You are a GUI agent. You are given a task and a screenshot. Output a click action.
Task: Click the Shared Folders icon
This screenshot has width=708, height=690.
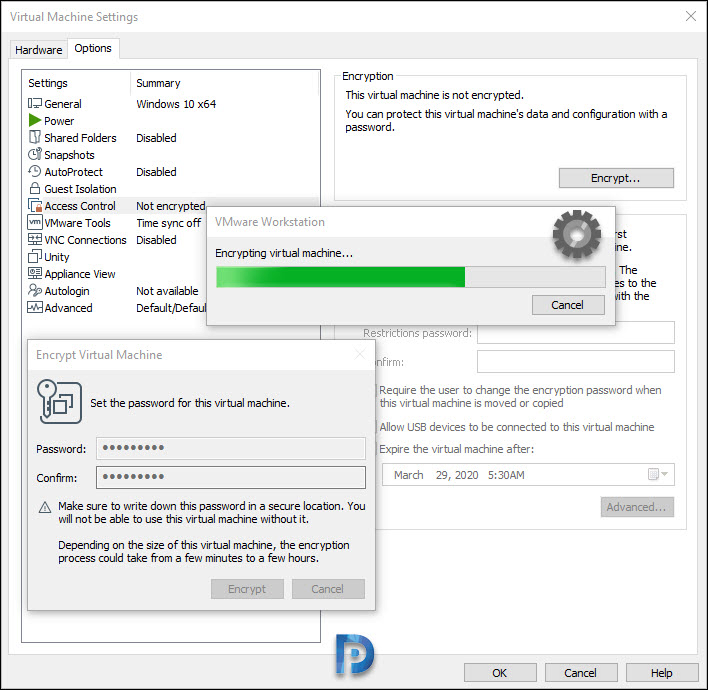tap(34, 137)
